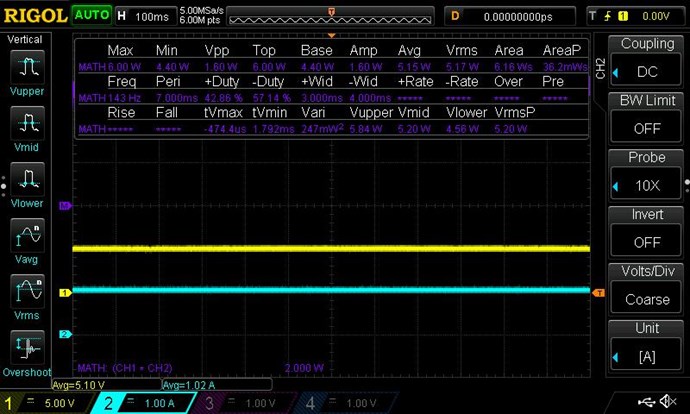Select channel 3 tab showing 1.00 V
Viewport: 690px width, 414px height.
click(x=244, y=403)
